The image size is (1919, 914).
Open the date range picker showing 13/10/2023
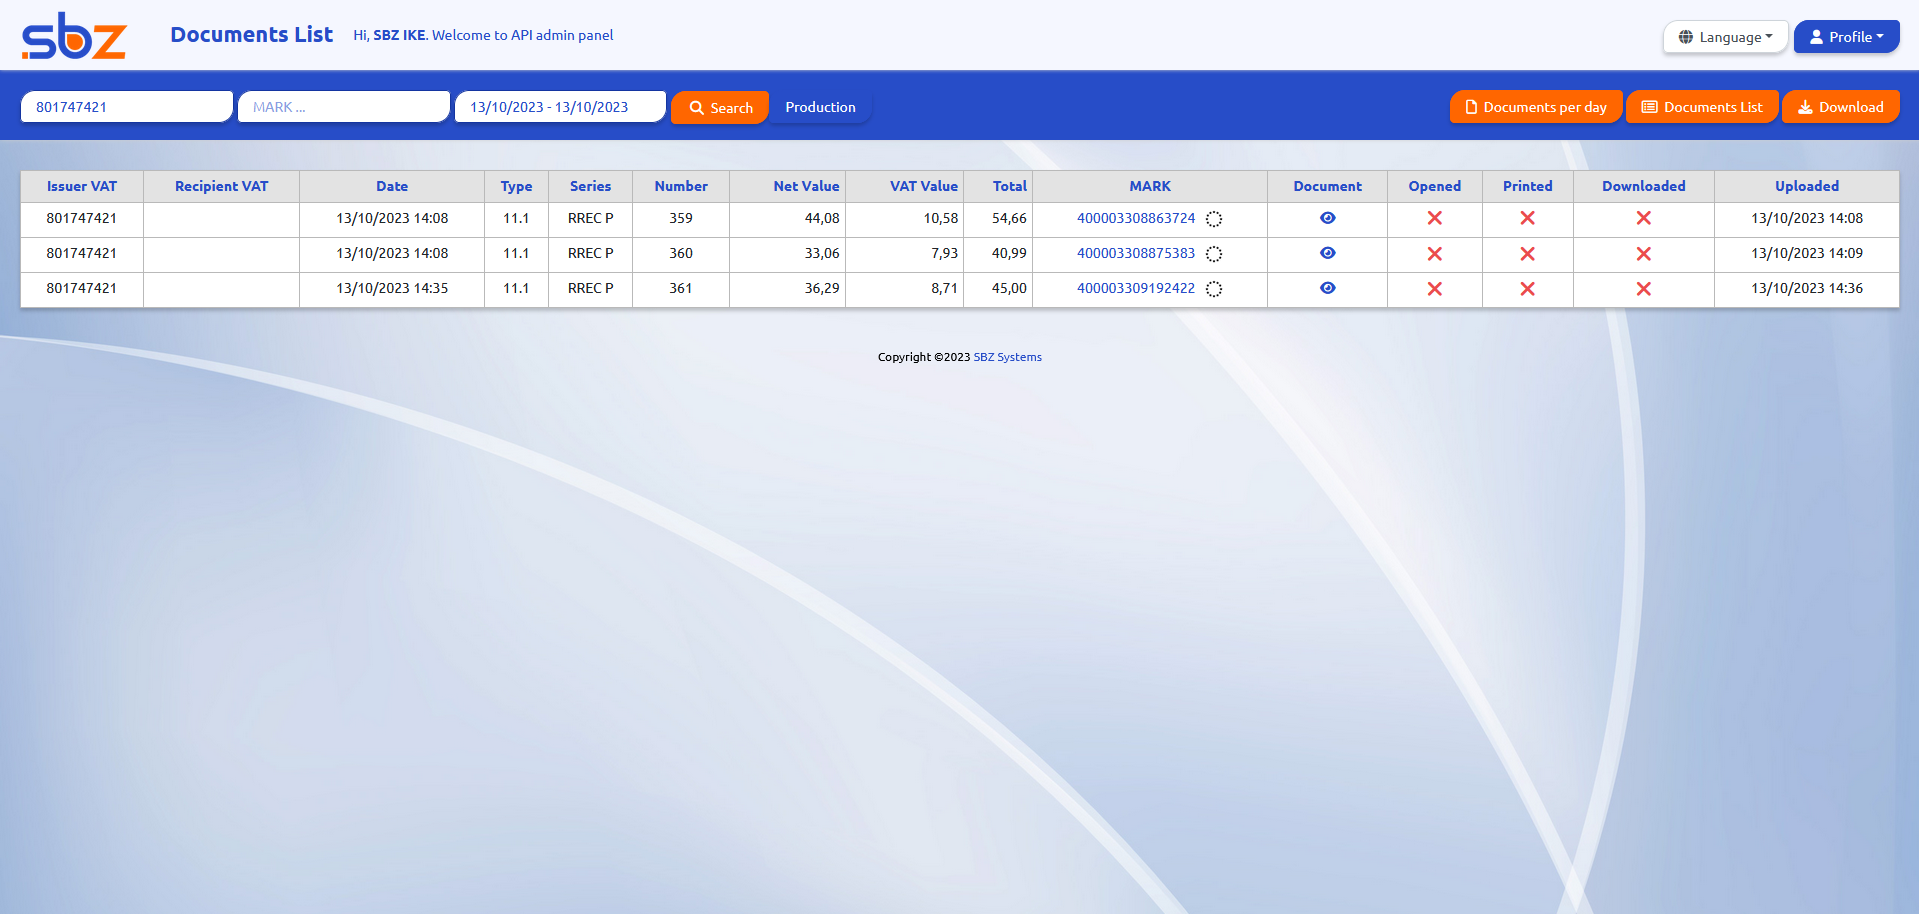point(559,106)
